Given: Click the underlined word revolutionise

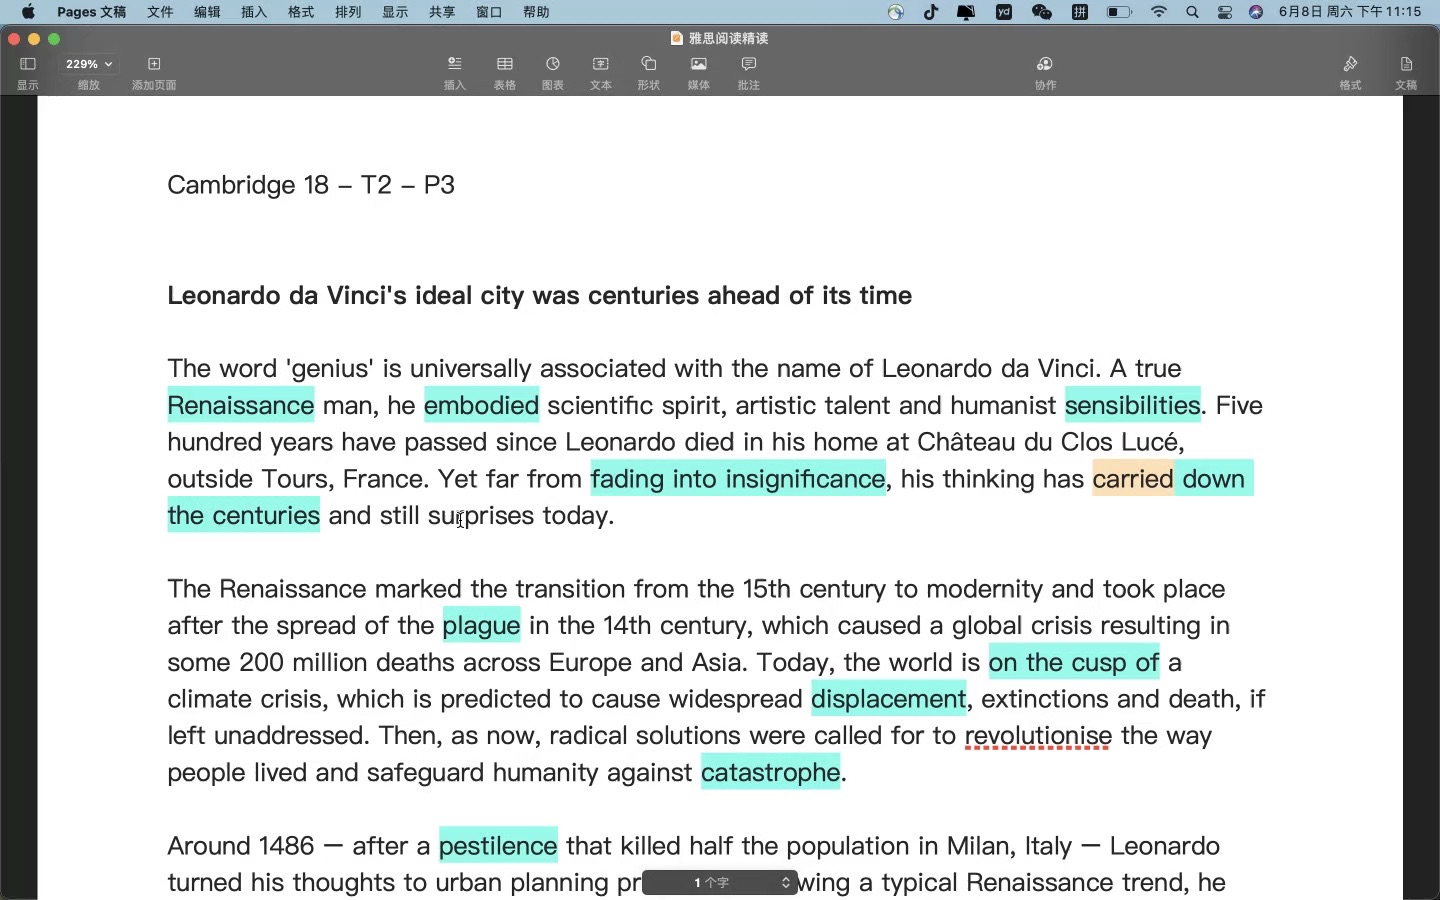Looking at the screenshot, I should [1038, 736].
